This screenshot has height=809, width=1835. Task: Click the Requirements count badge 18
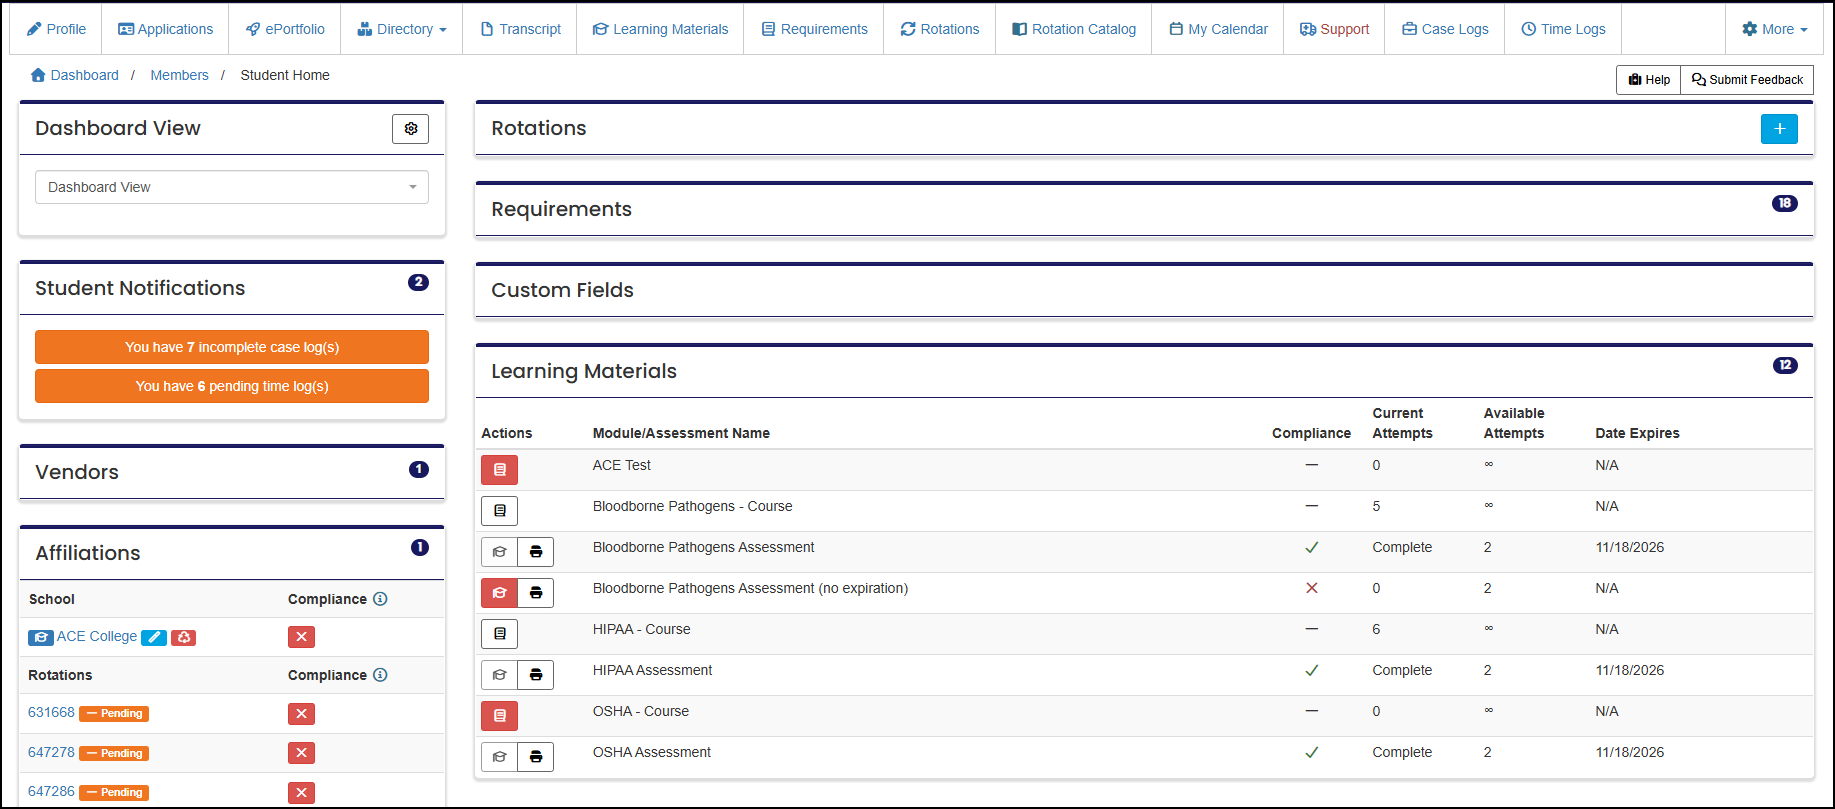(1785, 203)
